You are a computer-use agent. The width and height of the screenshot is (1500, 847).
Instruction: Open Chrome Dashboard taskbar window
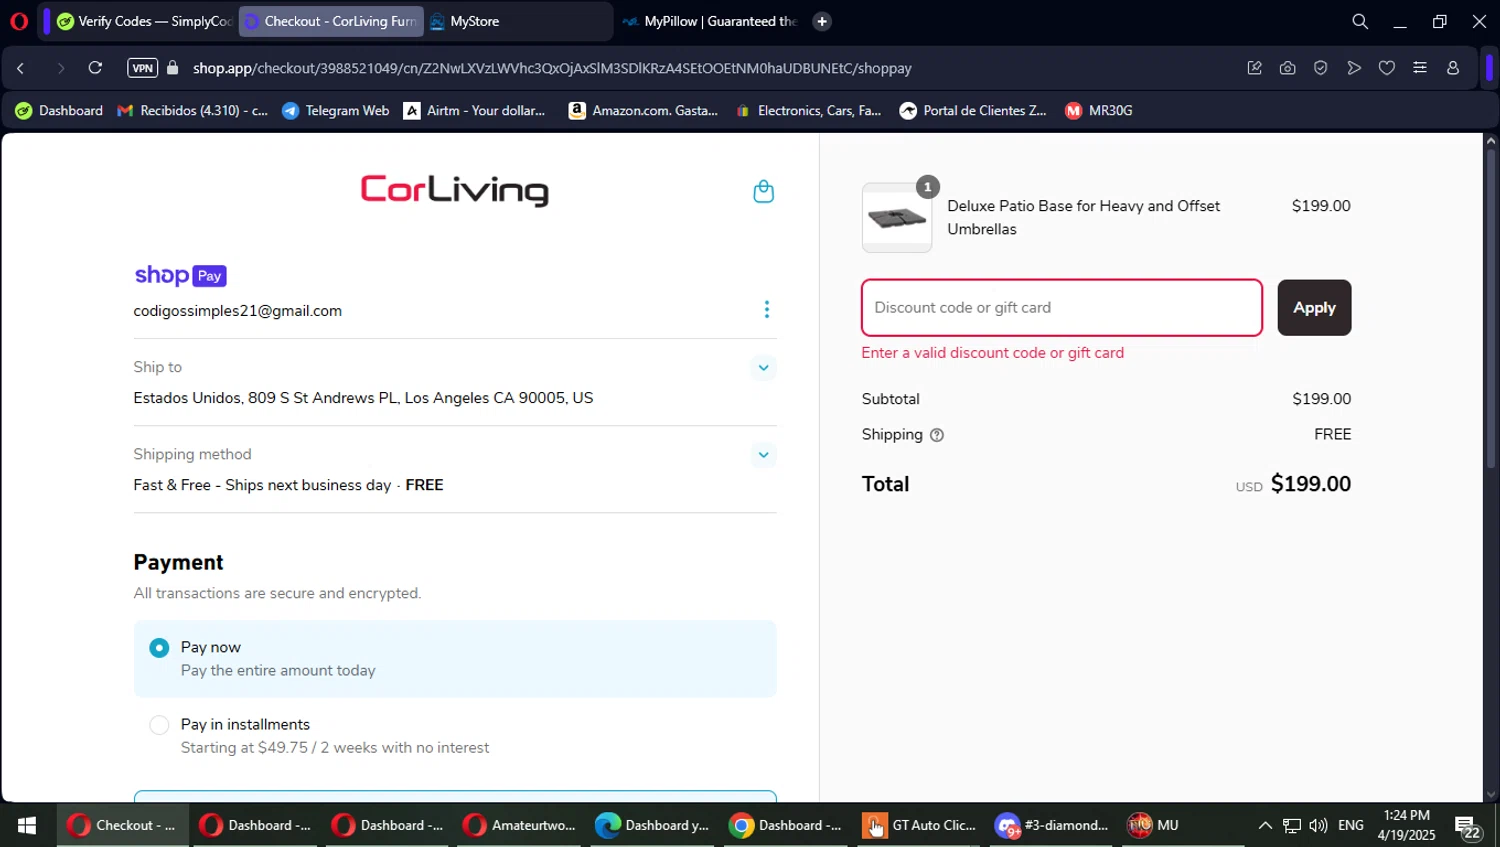coord(785,825)
